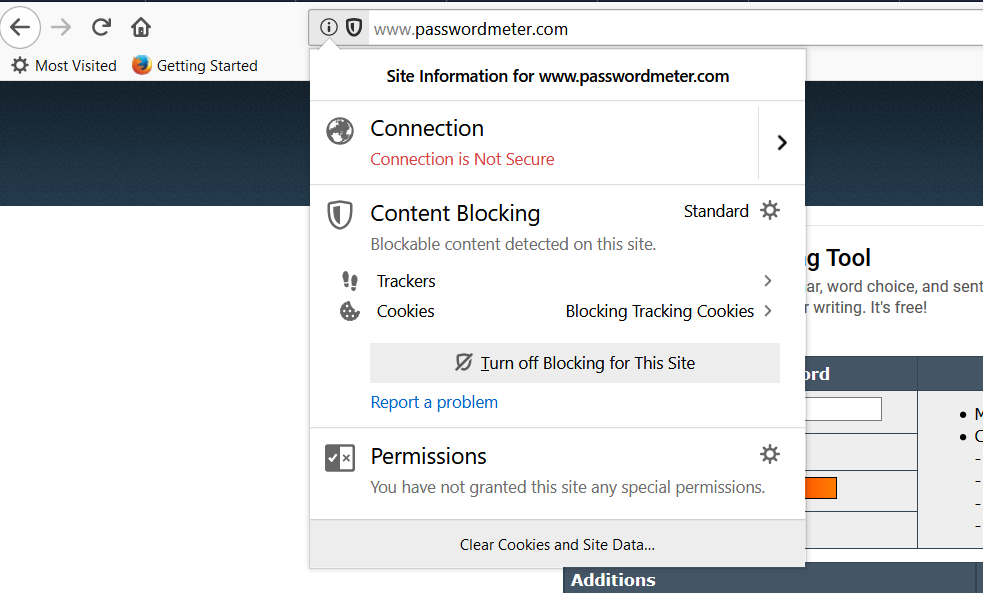Click the 'Standard' blocking level label
The height and width of the screenshot is (593, 983).
[x=716, y=211]
